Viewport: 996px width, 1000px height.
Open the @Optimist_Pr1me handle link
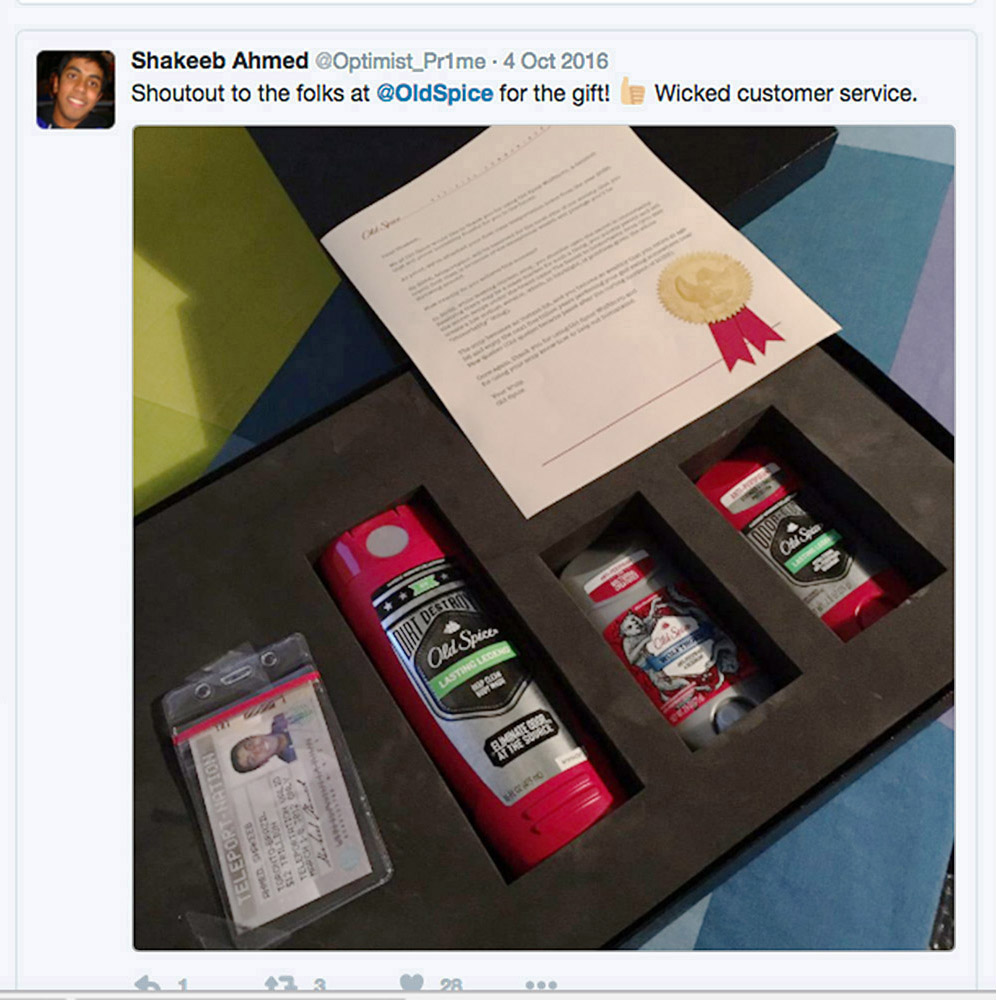(400, 61)
